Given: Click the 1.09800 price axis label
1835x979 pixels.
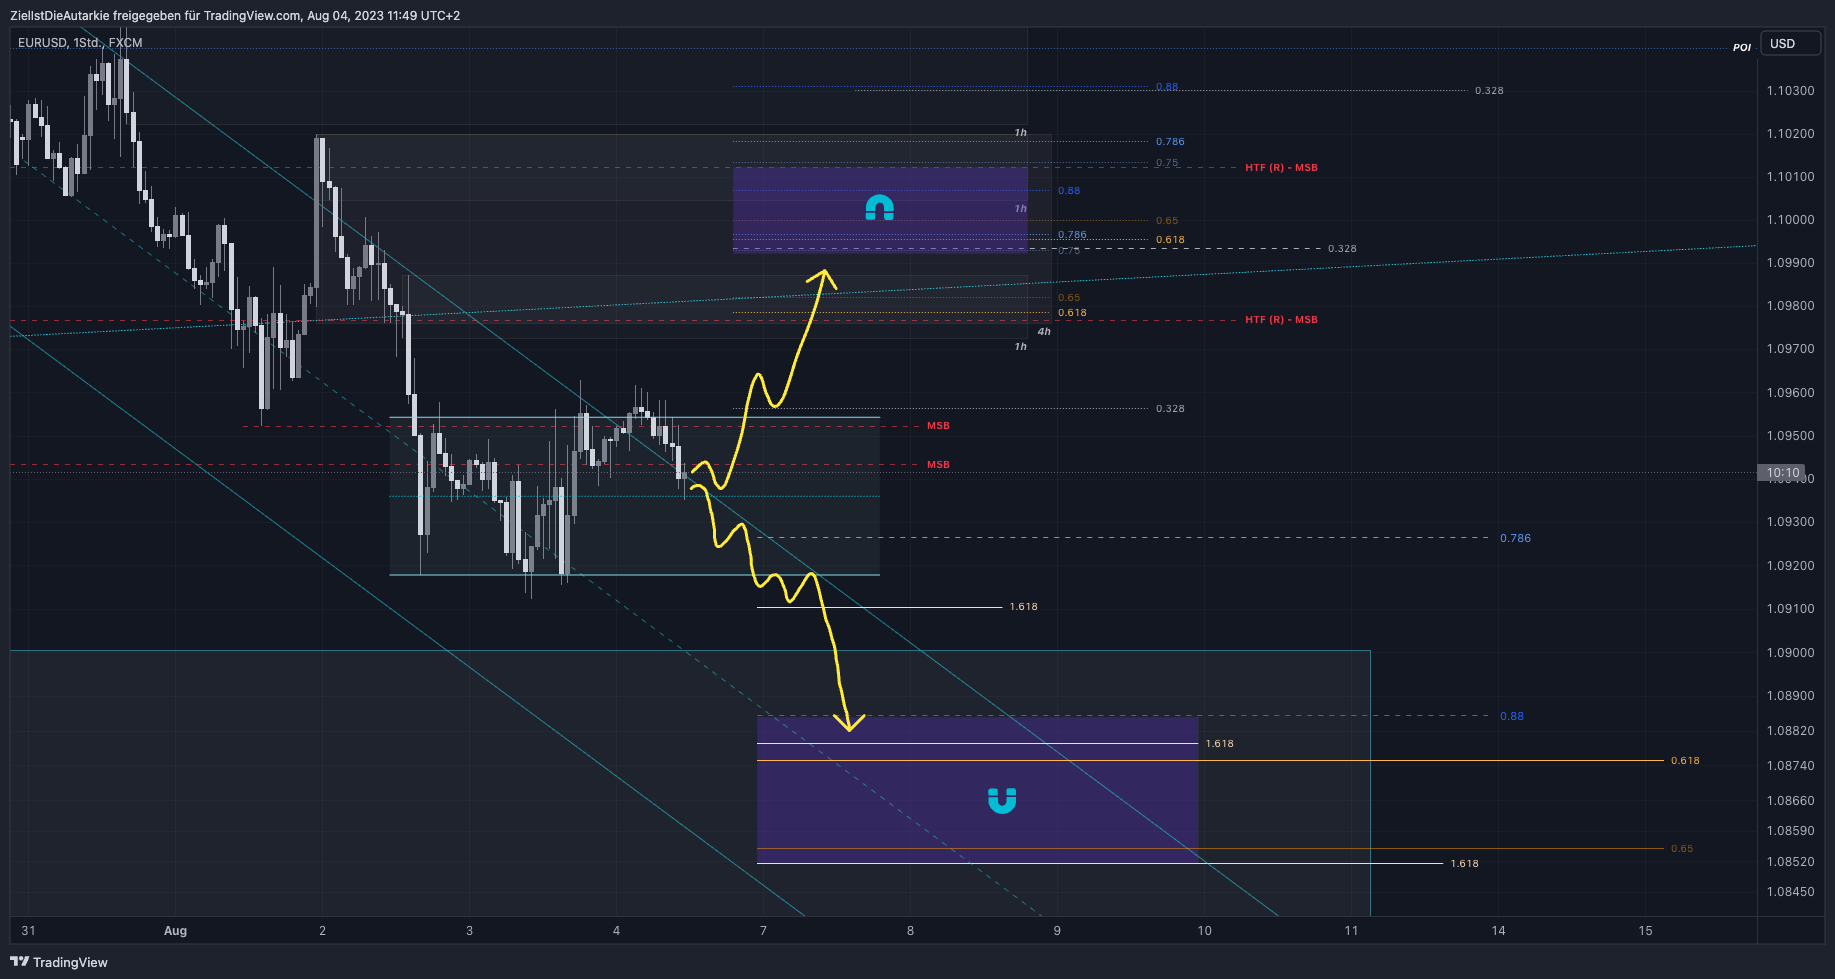Looking at the screenshot, I should [x=1790, y=306].
